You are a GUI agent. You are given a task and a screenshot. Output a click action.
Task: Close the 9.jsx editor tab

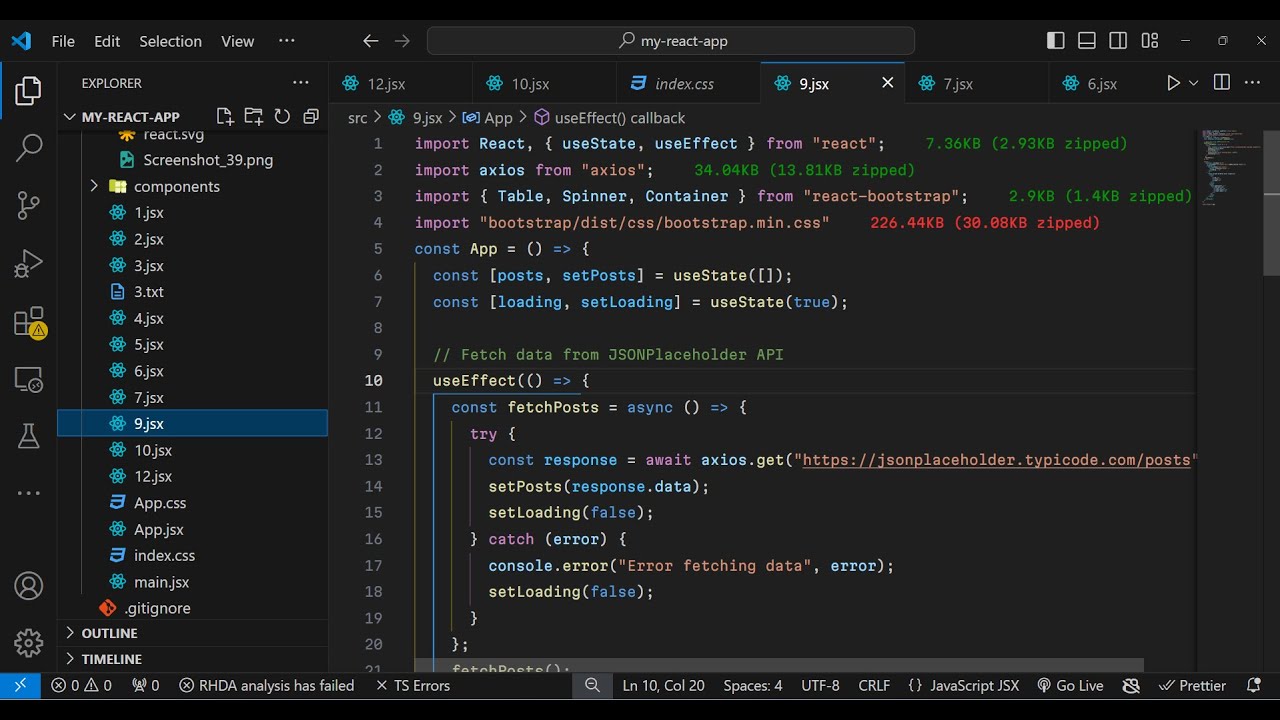point(887,83)
